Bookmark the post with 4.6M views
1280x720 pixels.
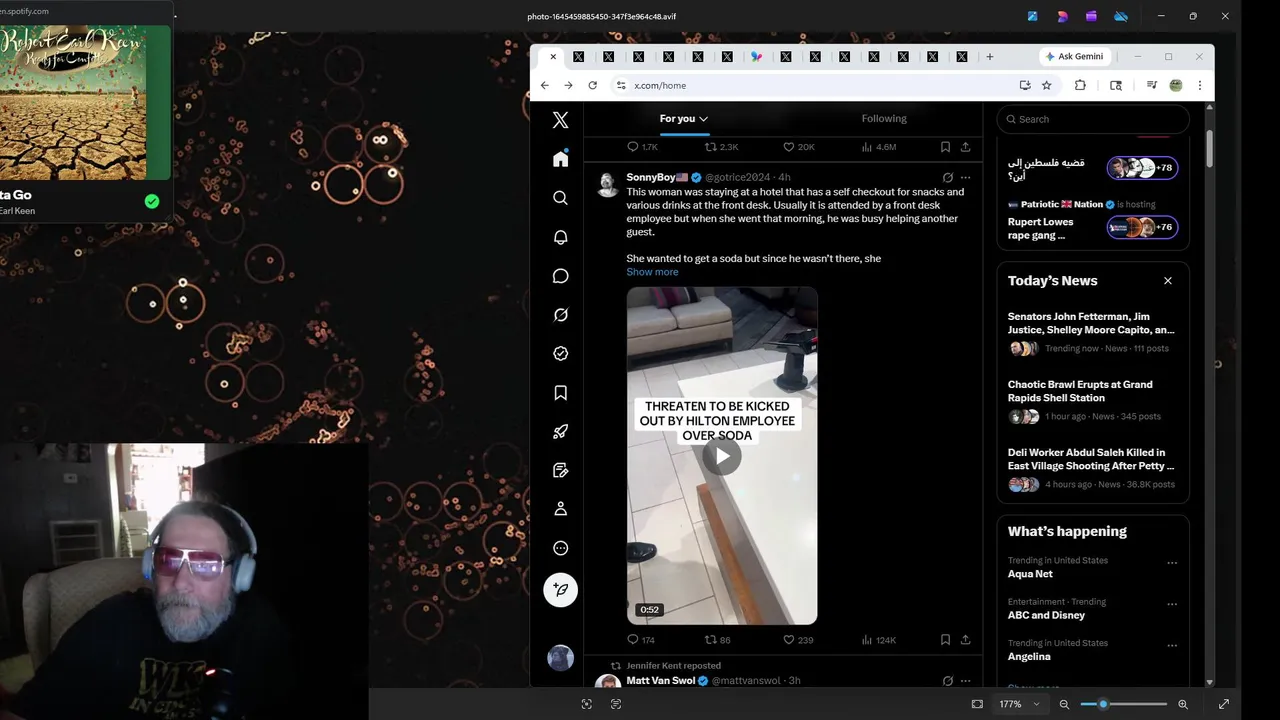(945, 147)
